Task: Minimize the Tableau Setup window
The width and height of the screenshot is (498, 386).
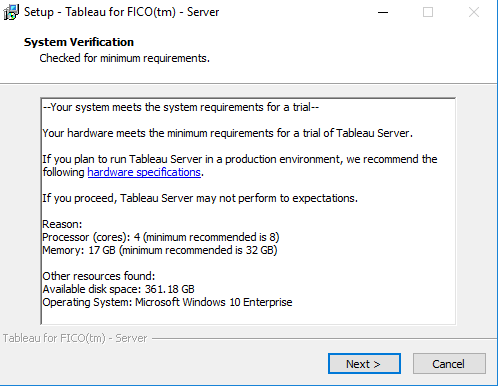Action: tap(383, 12)
